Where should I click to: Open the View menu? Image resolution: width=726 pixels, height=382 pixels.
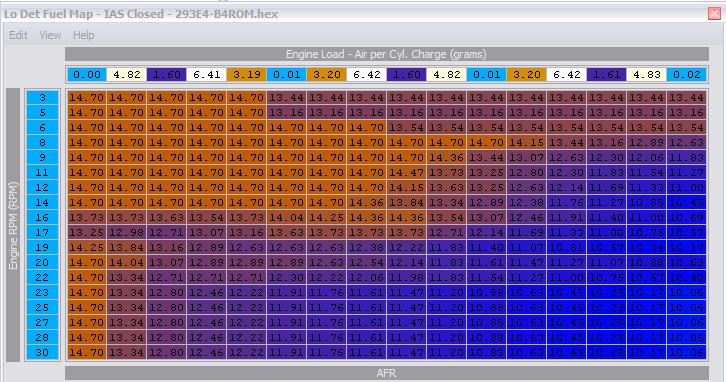[x=50, y=35]
